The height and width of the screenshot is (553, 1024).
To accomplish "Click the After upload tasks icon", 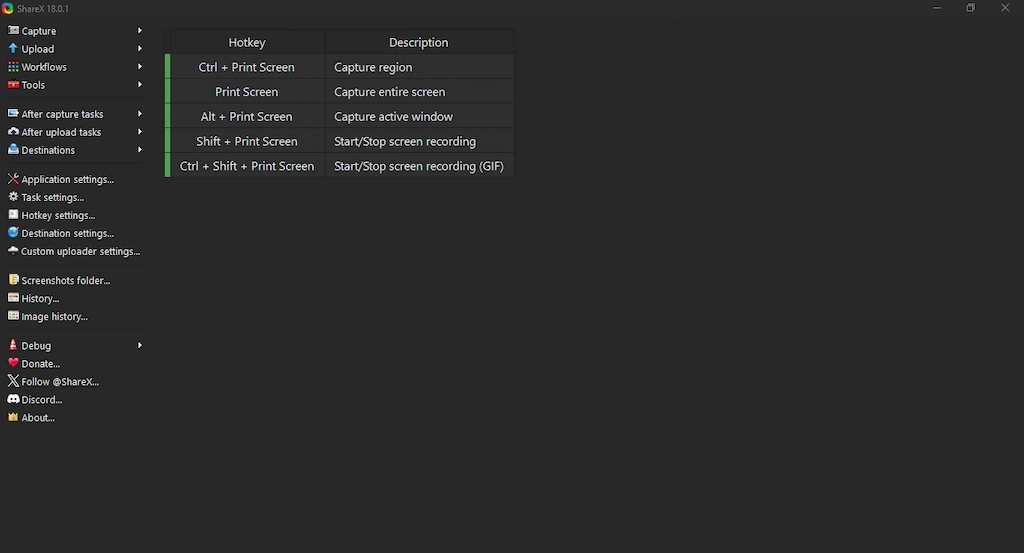I will coord(13,131).
